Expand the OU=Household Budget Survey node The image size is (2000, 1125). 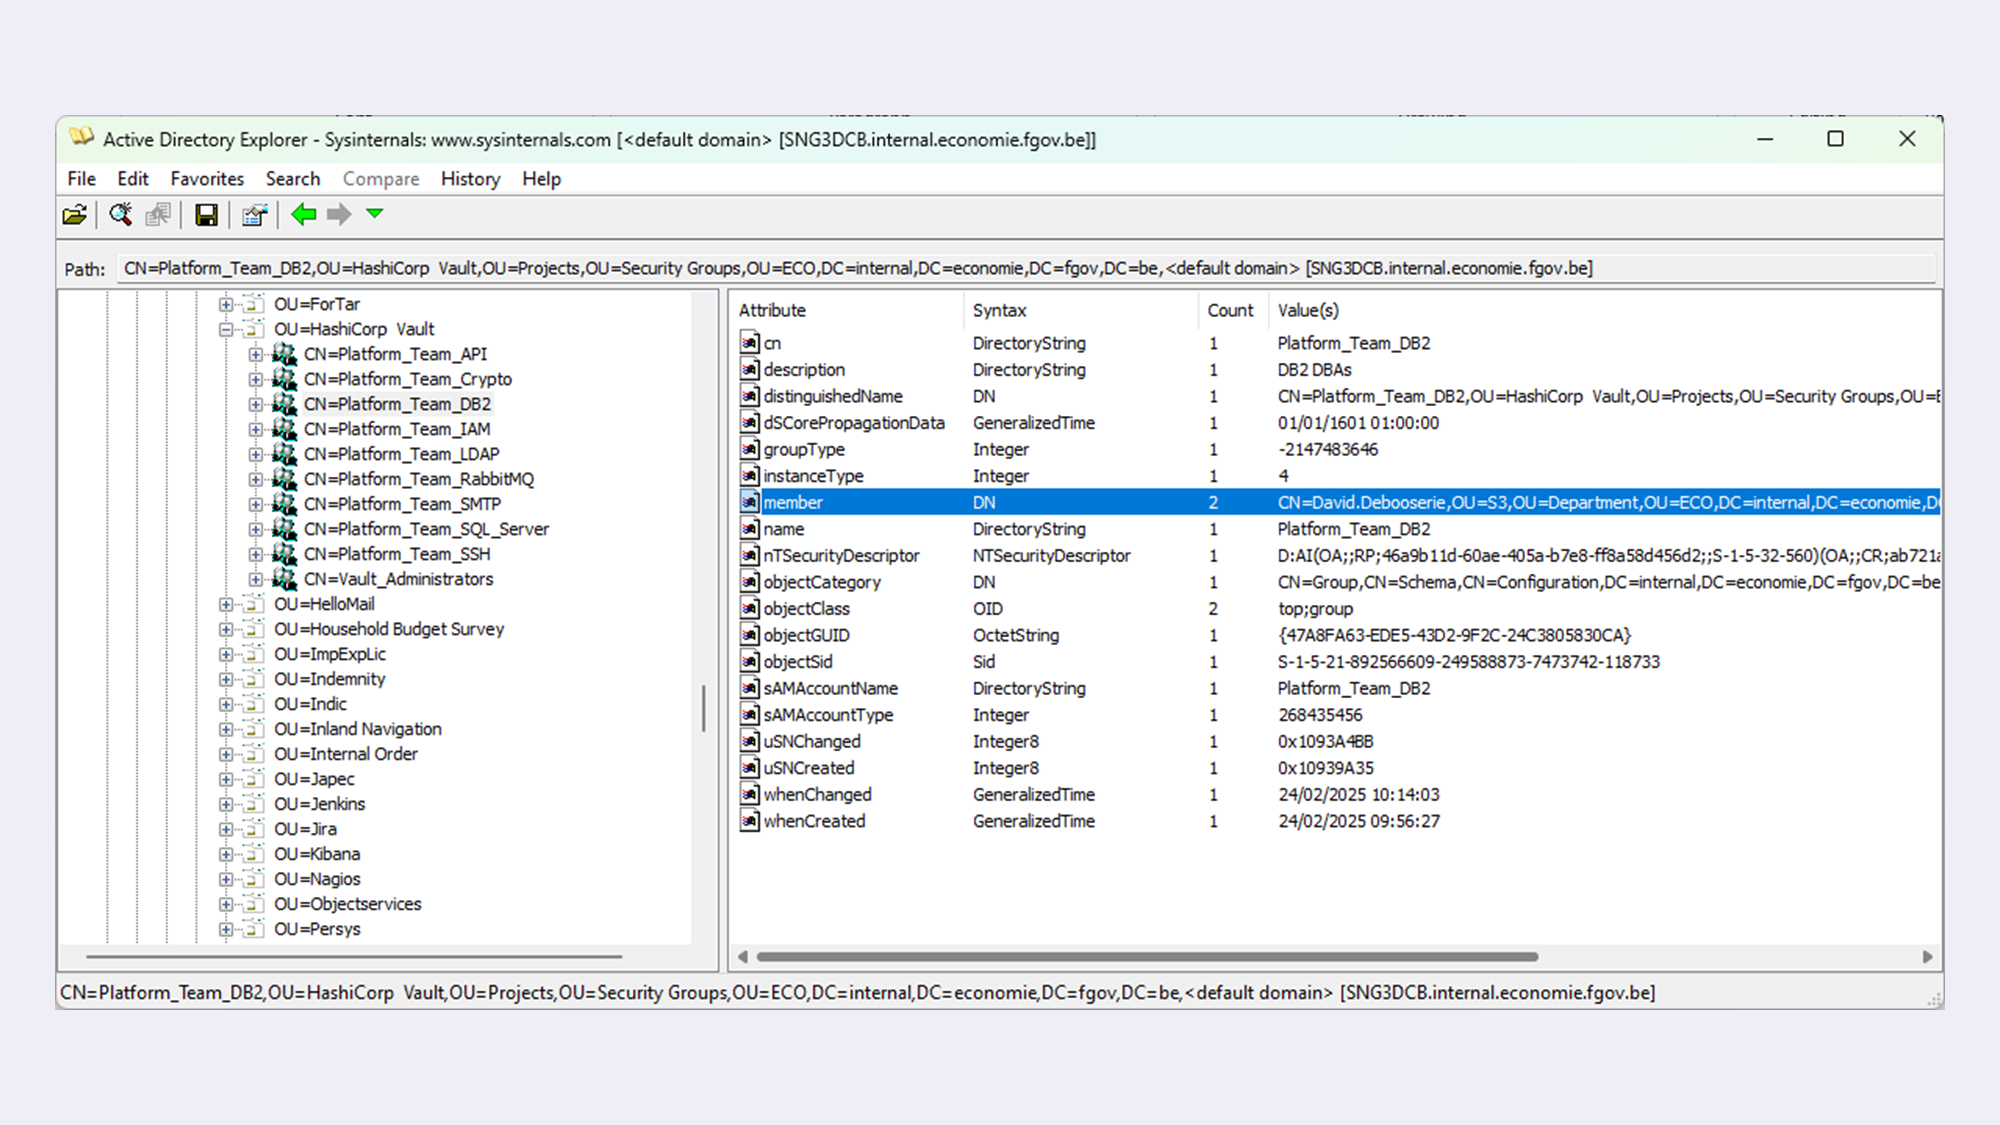click(x=226, y=629)
